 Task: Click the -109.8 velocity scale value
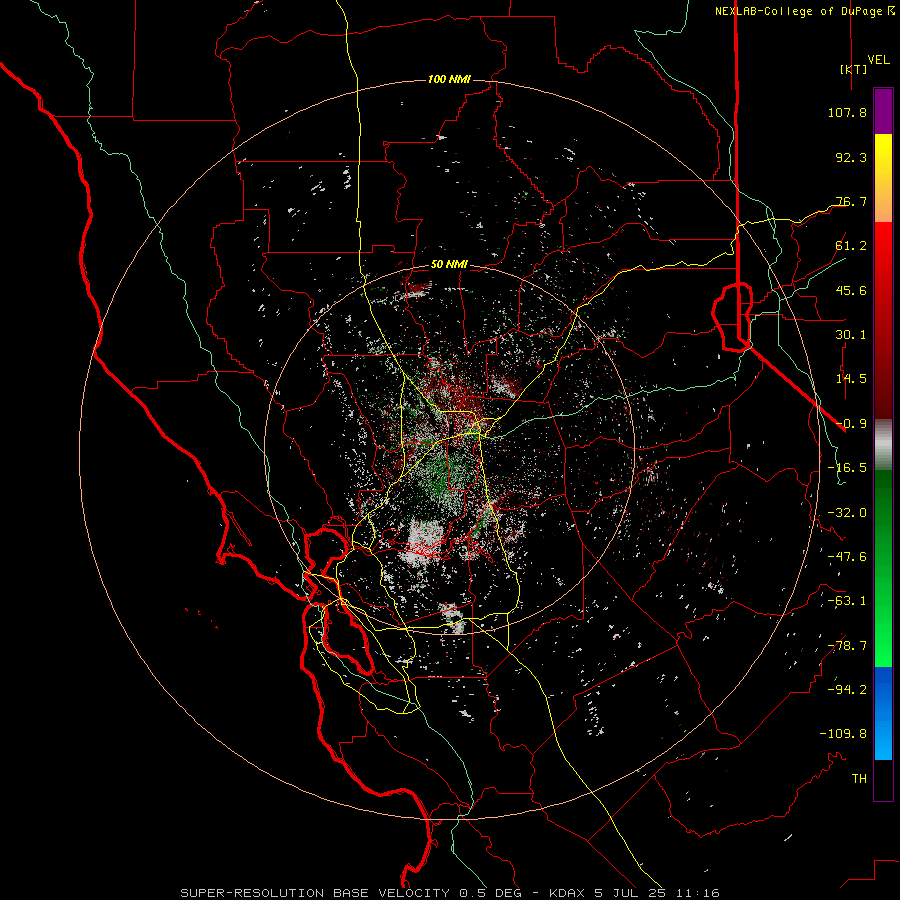coord(843,734)
